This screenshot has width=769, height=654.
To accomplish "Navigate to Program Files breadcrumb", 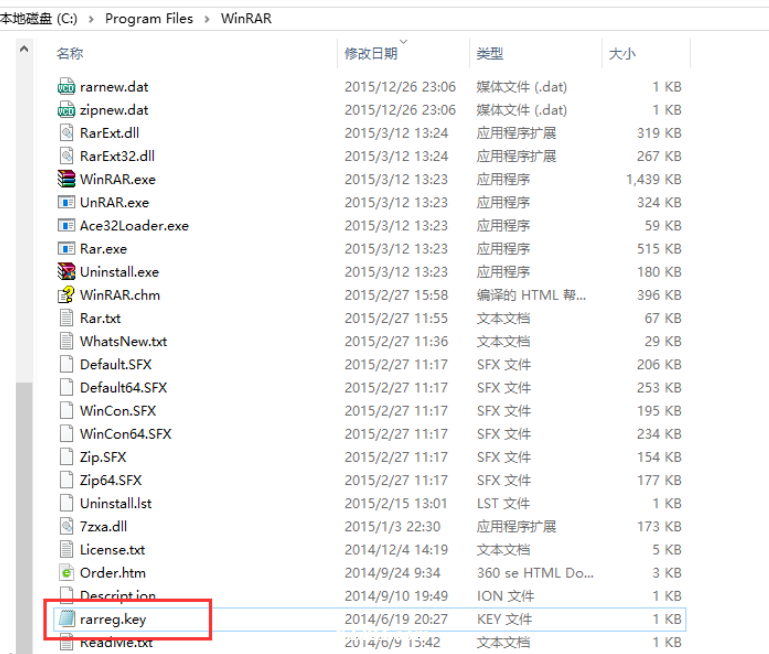I will coord(149,19).
